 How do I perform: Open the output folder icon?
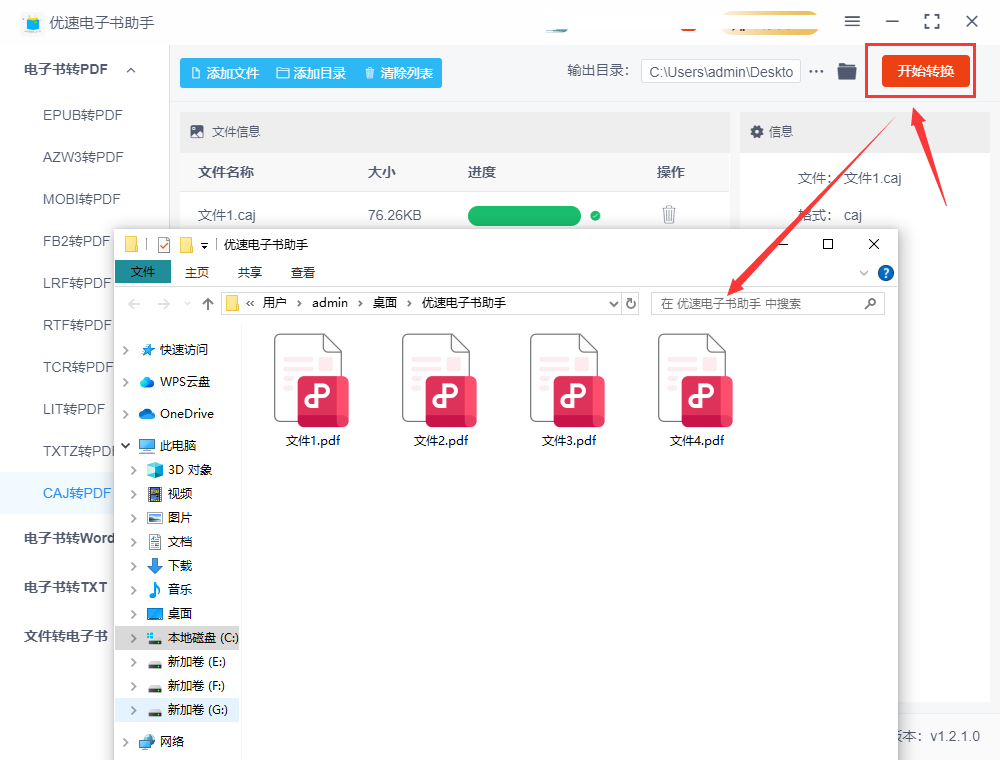tap(847, 71)
